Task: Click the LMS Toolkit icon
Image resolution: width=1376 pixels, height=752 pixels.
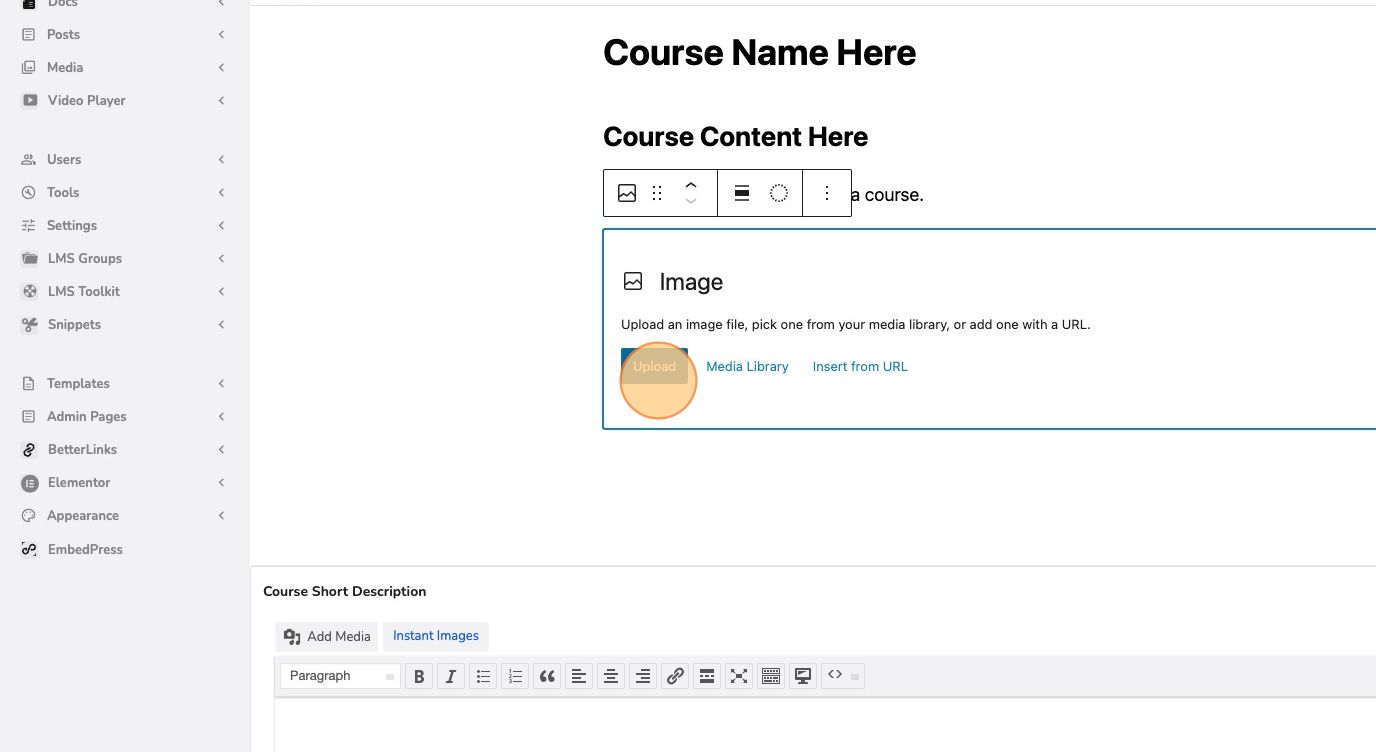Action: (30, 291)
